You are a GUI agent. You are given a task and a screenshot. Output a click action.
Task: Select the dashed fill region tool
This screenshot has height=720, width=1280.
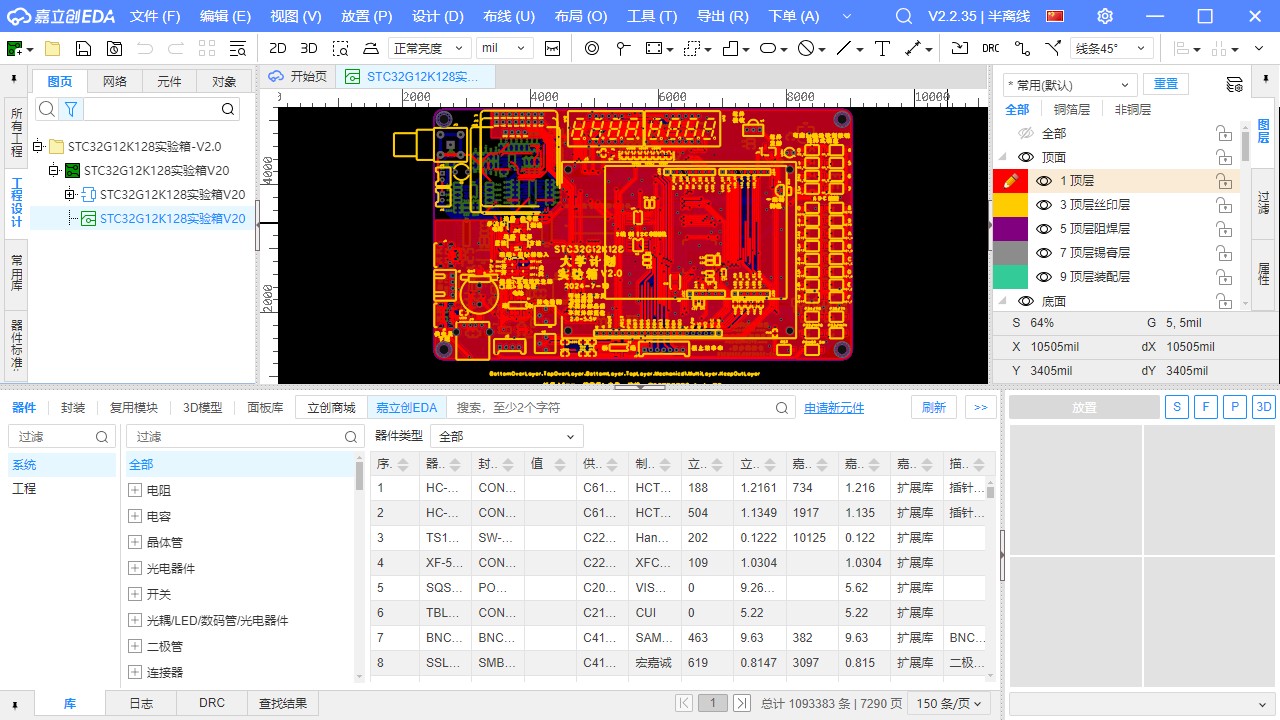(x=692, y=48)
